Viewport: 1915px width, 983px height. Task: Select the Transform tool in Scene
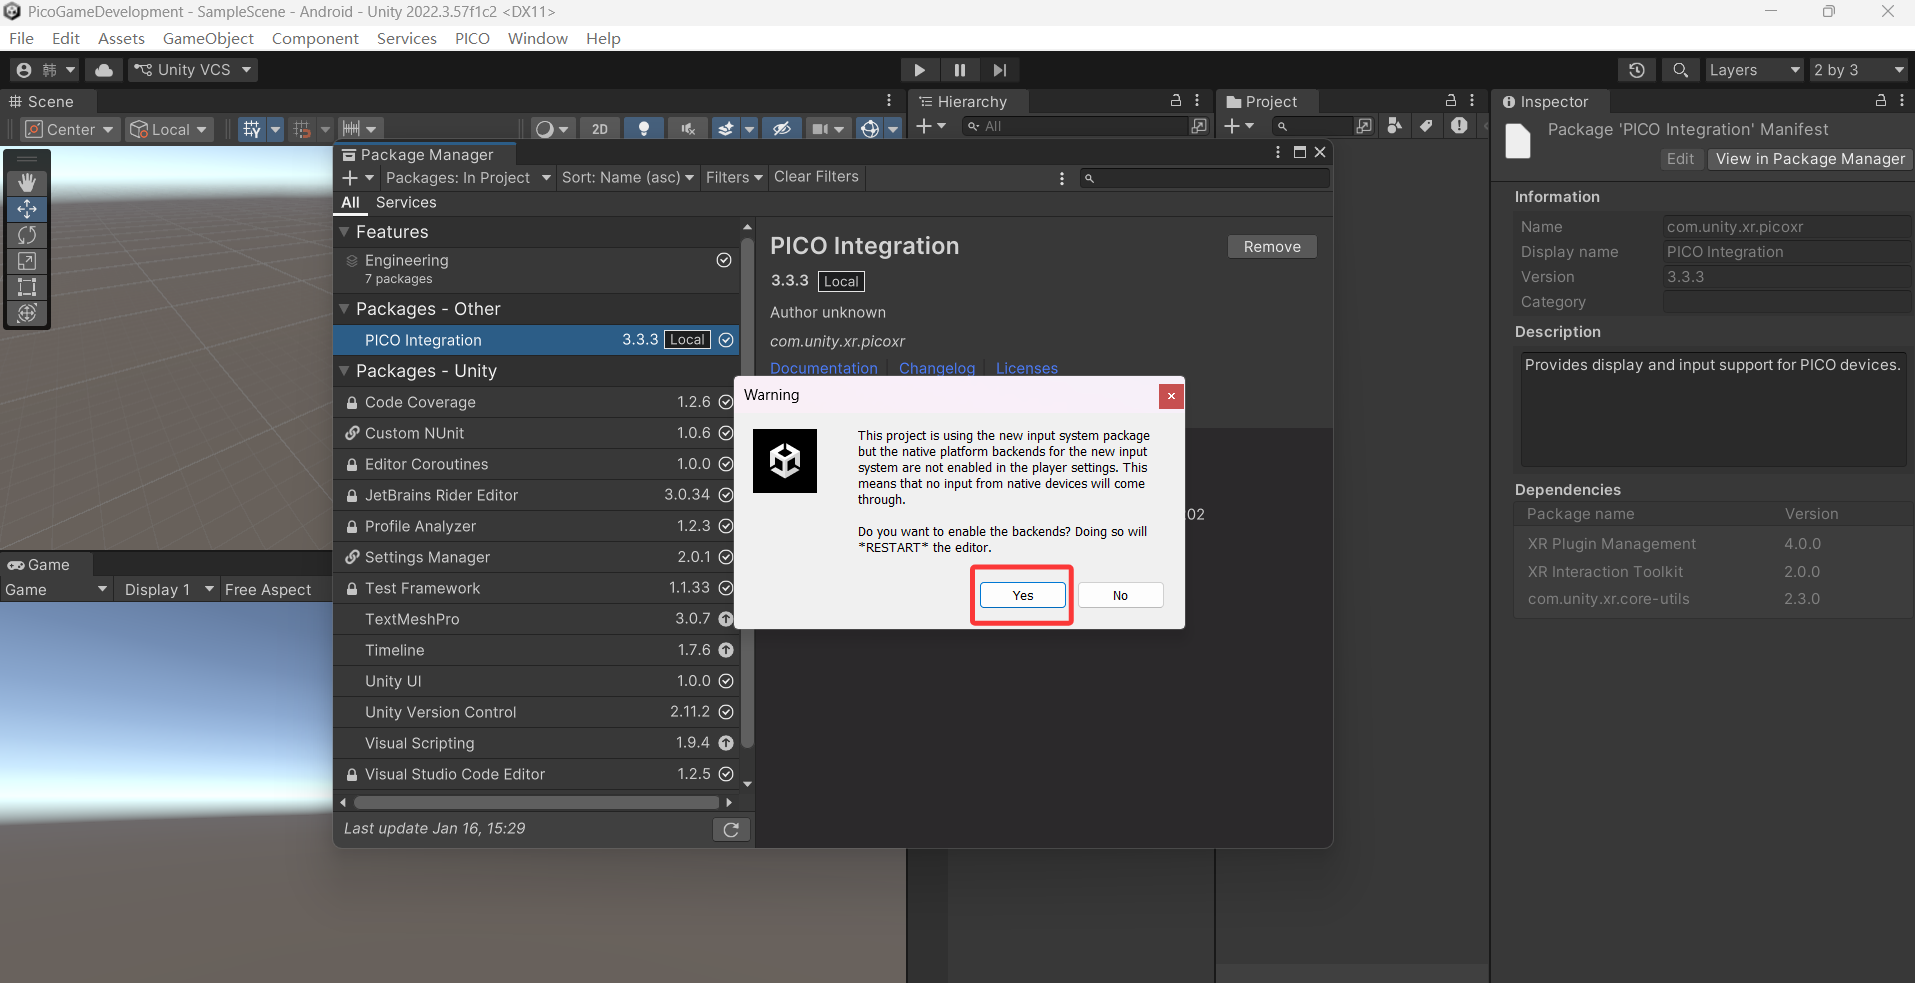coord(27,313)
